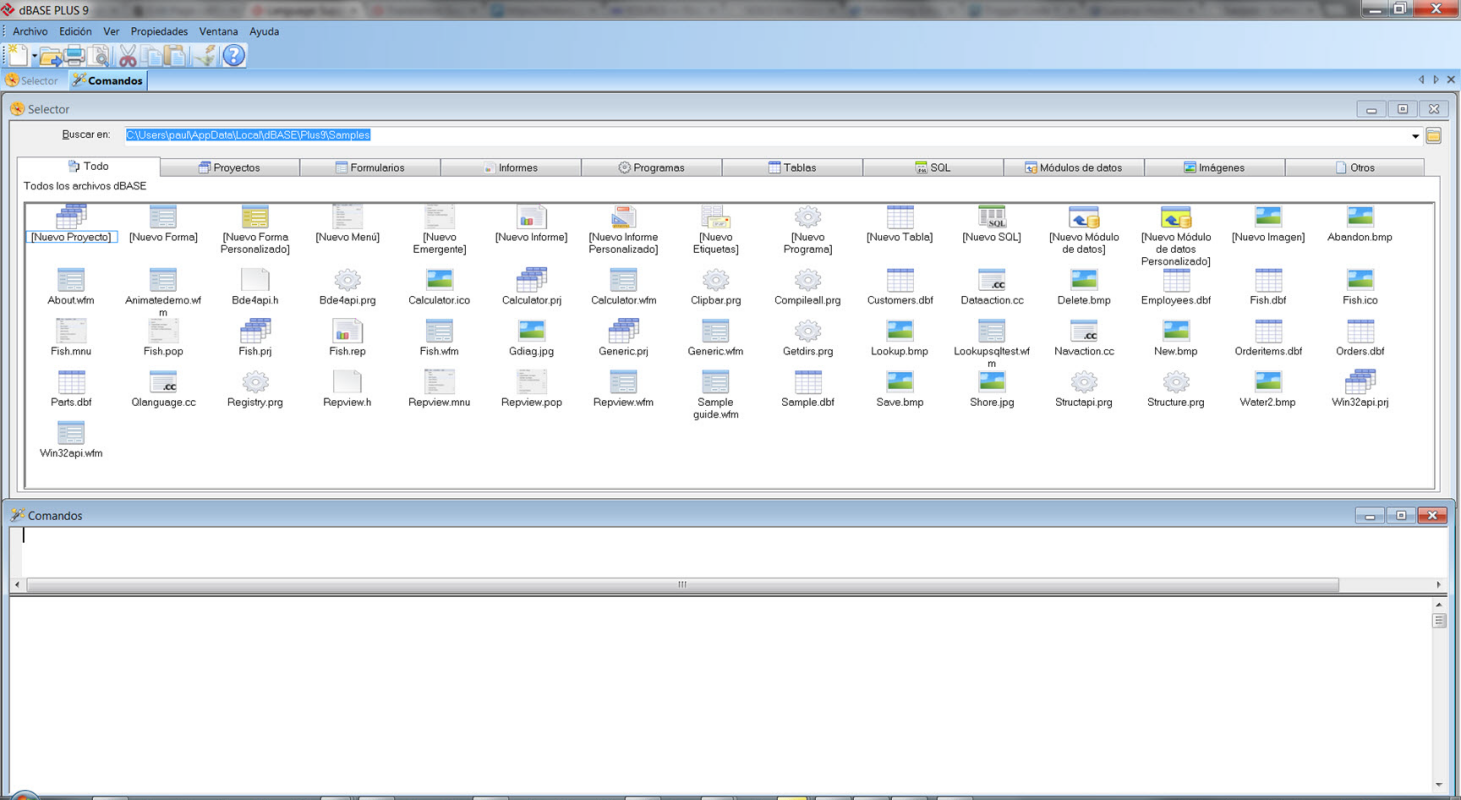Select the Imágenes tab
Viewport: 1461px width, 800px height.
[x=1214, y=168]
